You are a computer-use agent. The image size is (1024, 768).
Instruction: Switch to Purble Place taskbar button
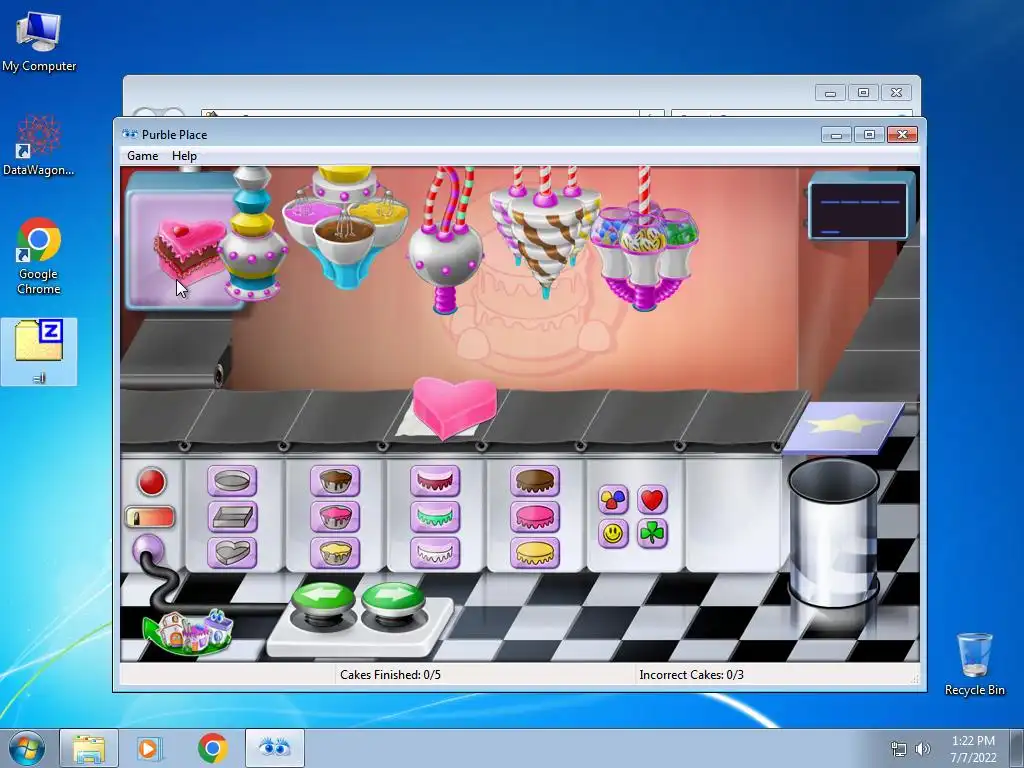[x=274, y=748]
